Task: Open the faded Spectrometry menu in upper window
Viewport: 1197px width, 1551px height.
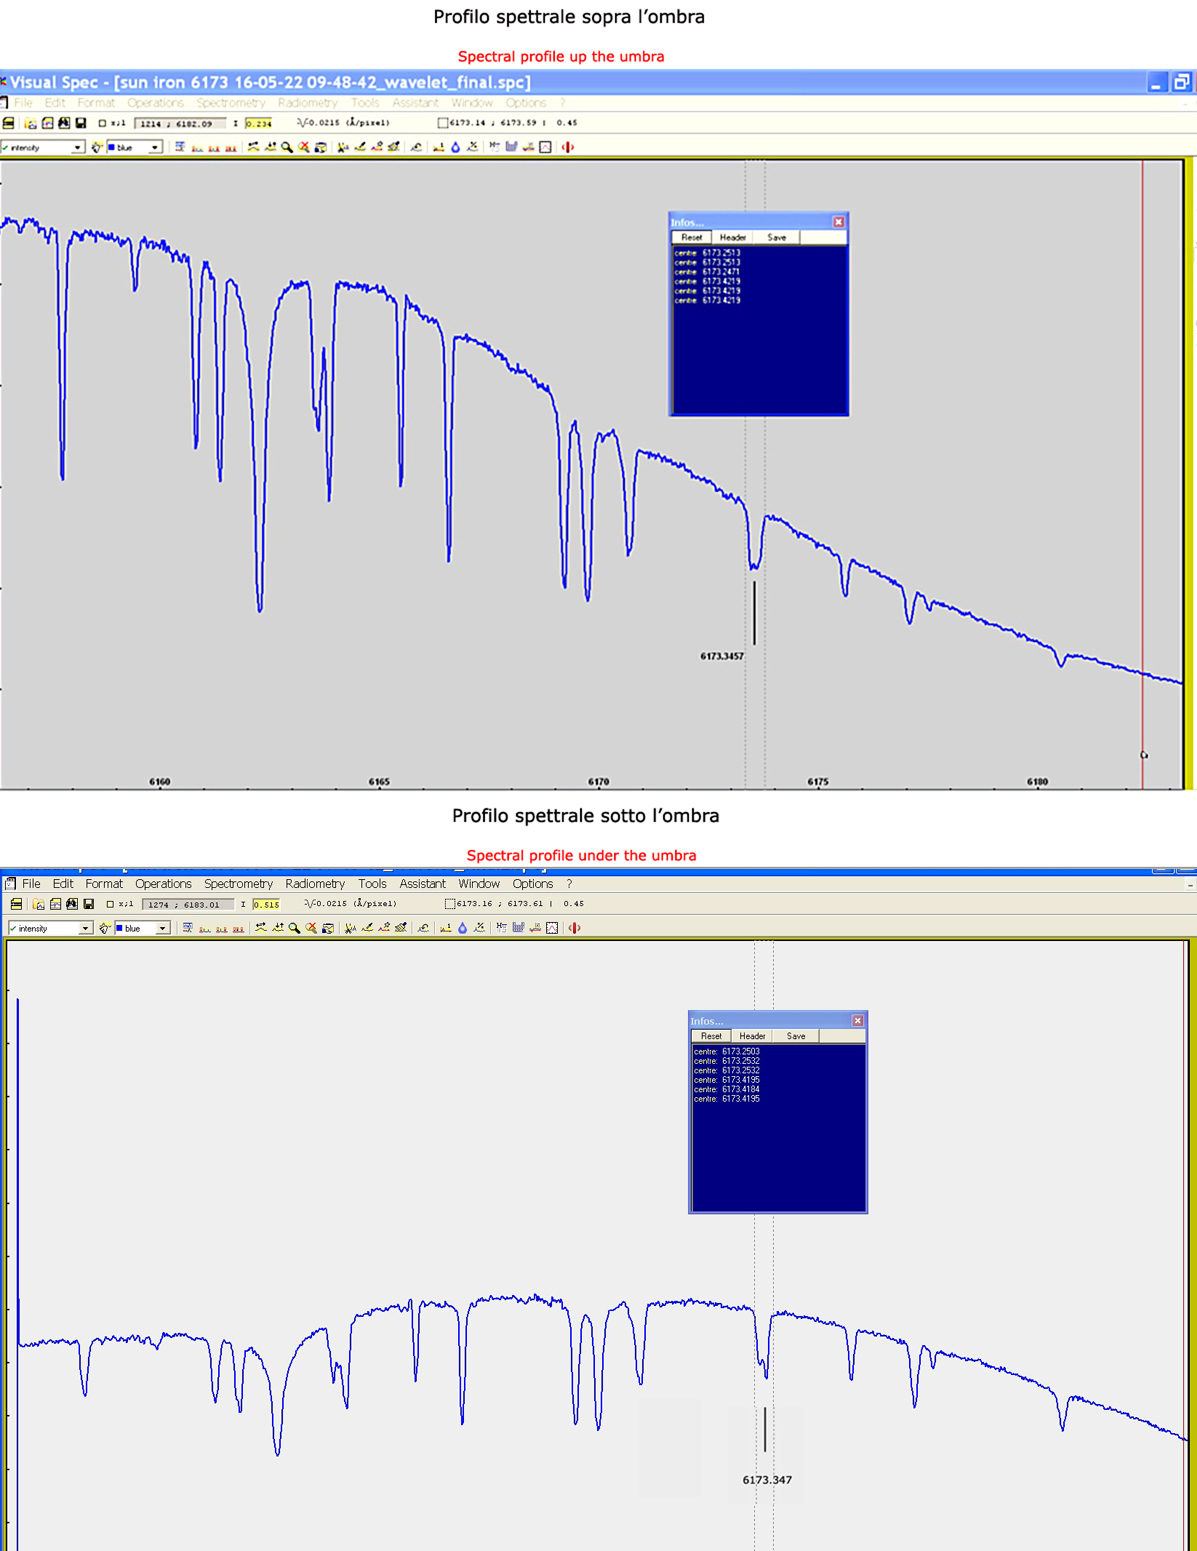Action: [231, 103]
